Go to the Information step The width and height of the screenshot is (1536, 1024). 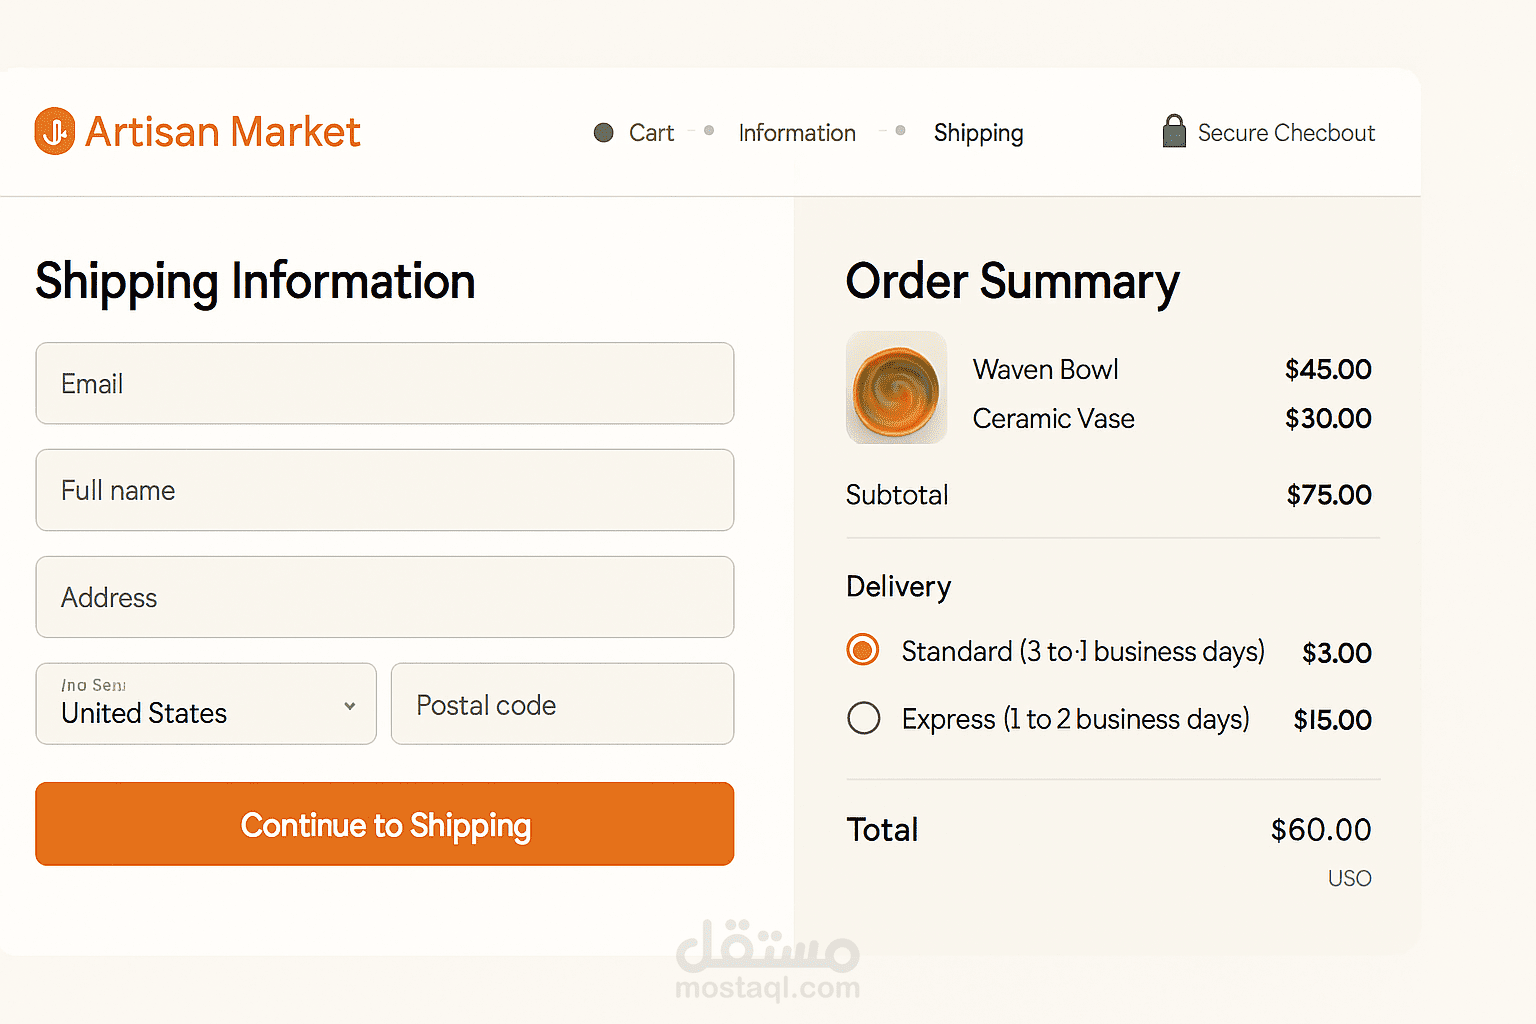pos(797,133)
